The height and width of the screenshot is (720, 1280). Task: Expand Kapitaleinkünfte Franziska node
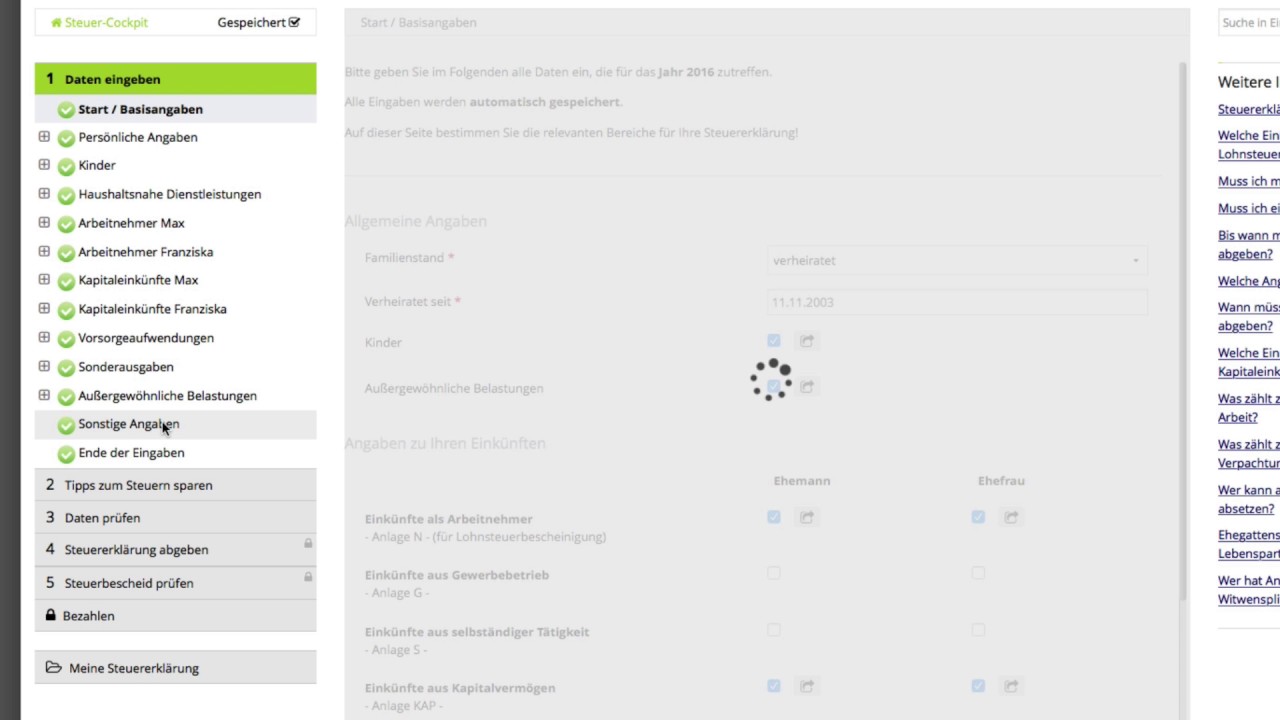click(x=44, y=308)
